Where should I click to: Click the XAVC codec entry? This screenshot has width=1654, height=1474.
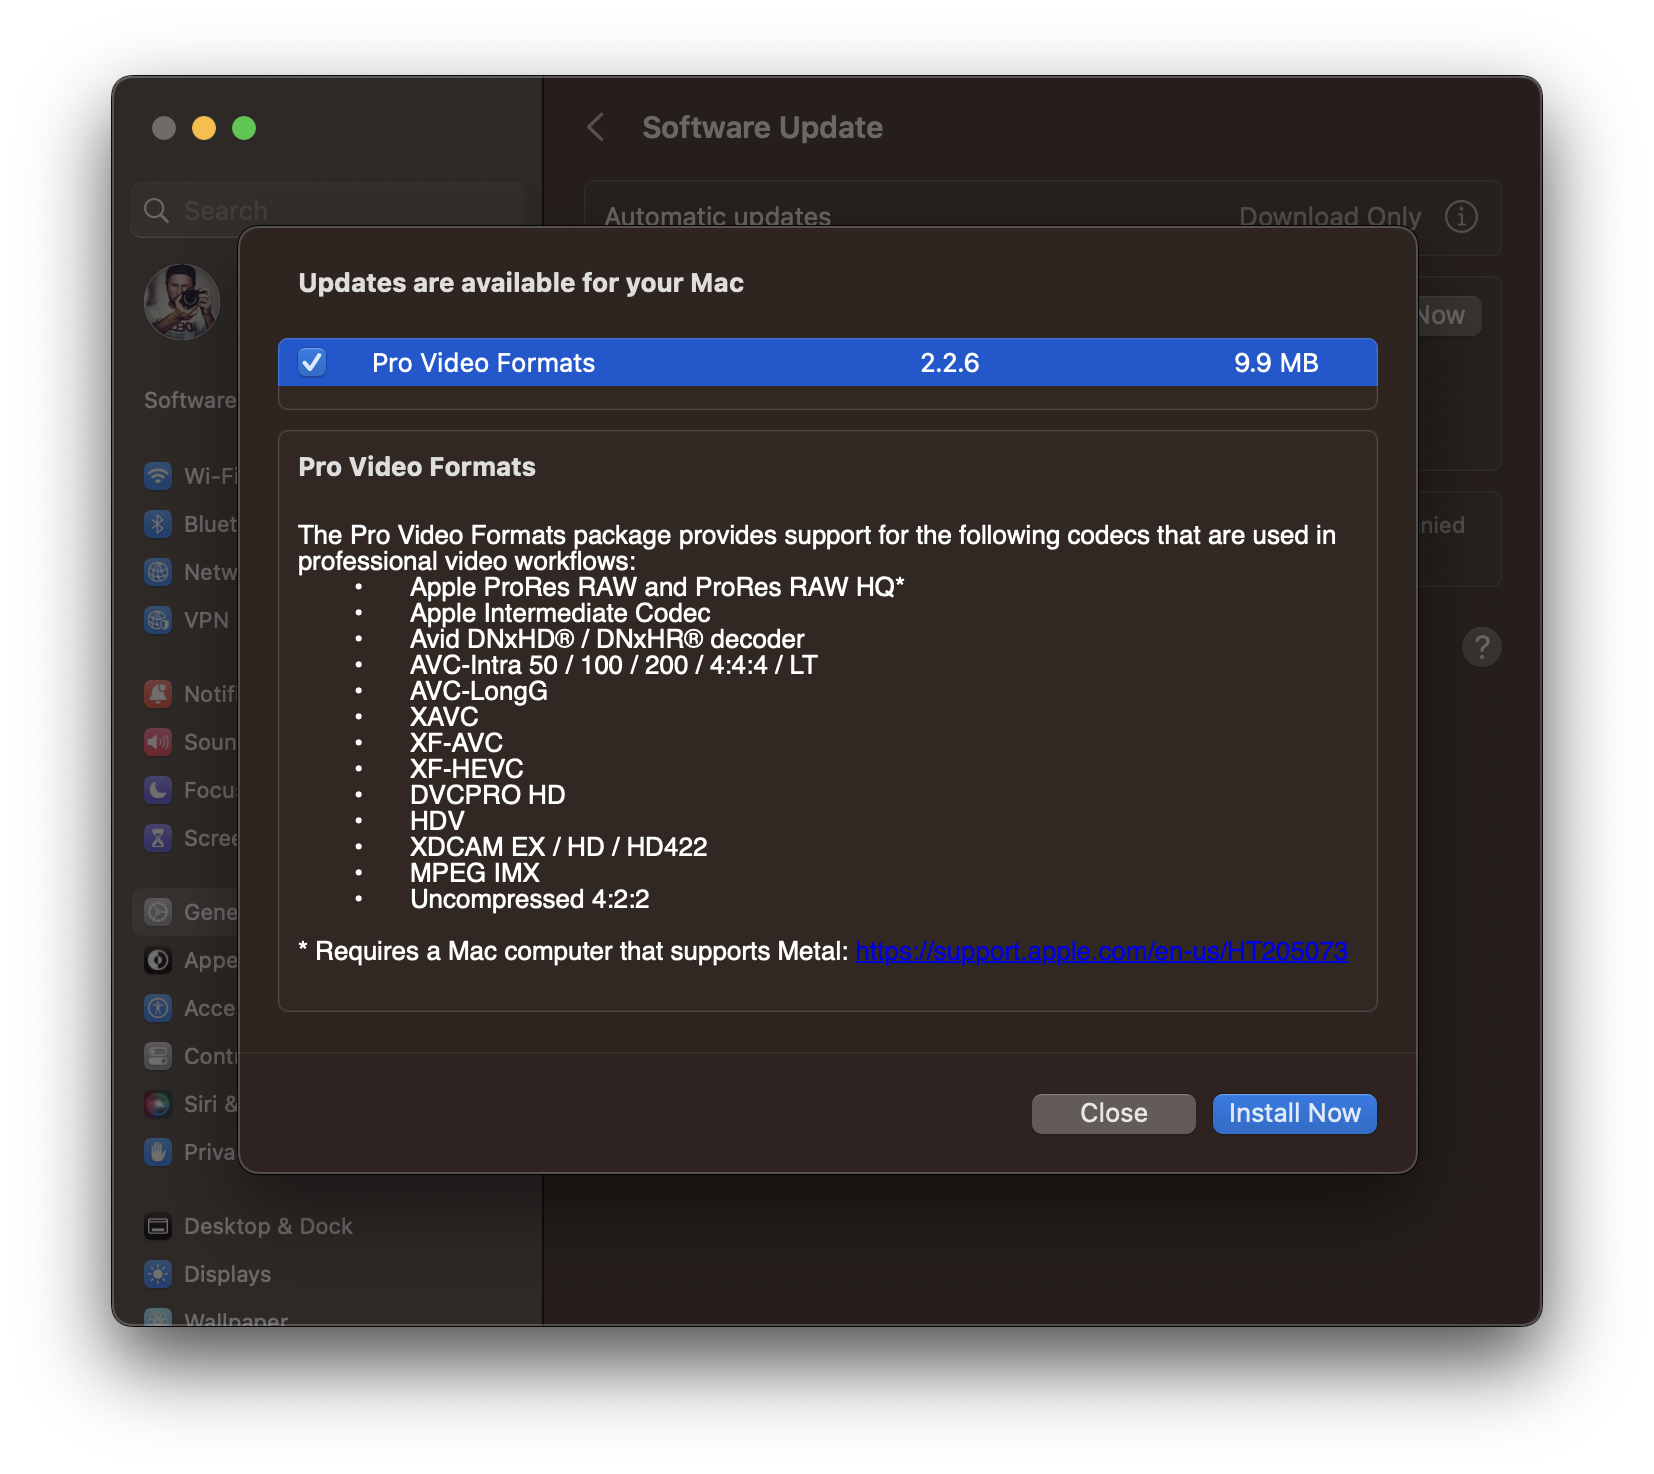tap(444, 717)
